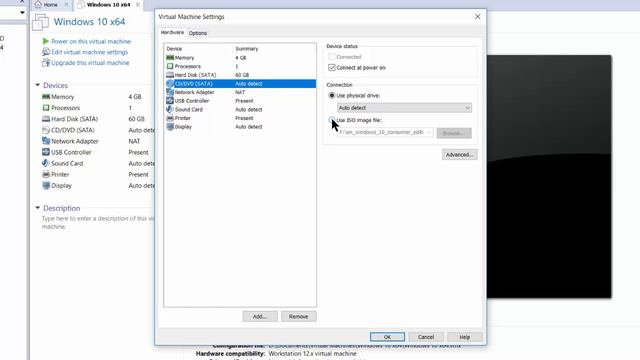Viewport: 640px width, 360px height.
Task: Click the '4 GB' Memory summary in dialog
Action: [x=240, y=58]
